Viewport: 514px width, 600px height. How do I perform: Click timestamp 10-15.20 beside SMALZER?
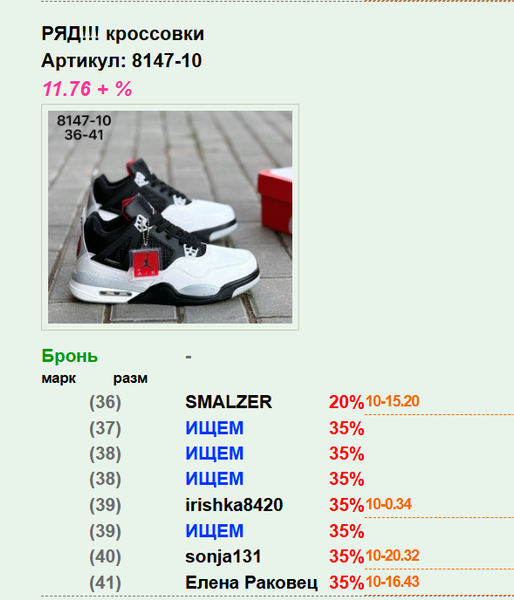click(x=392, y=401)
